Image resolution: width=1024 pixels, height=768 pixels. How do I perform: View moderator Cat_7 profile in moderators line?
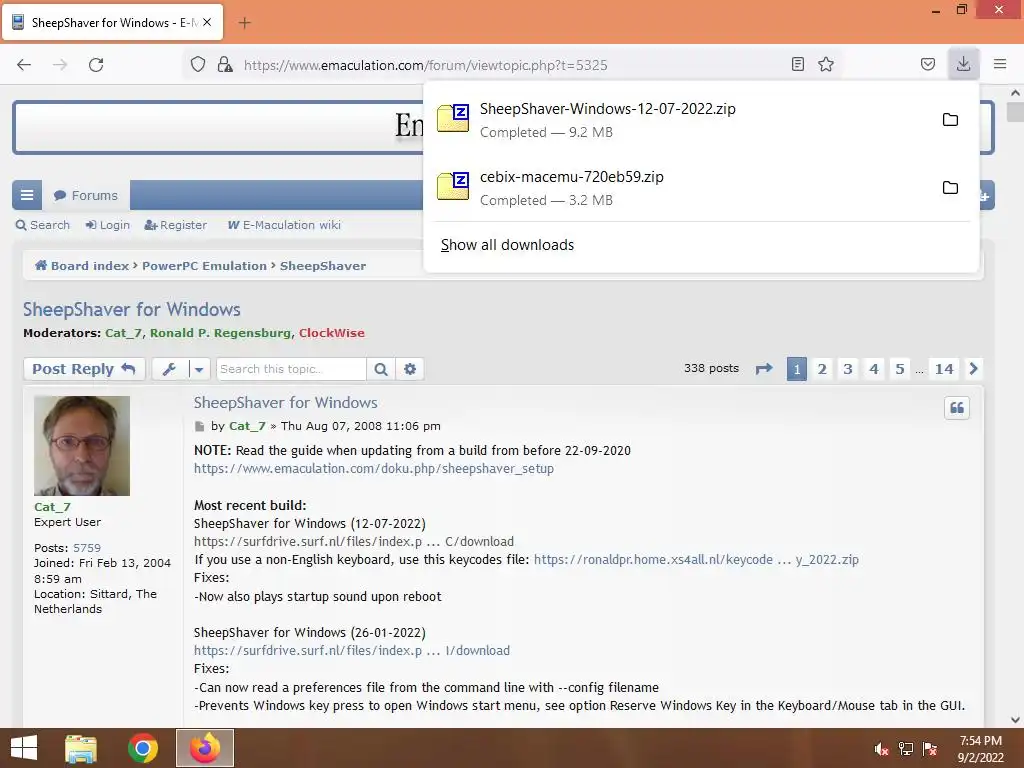(x=123, y=333)
